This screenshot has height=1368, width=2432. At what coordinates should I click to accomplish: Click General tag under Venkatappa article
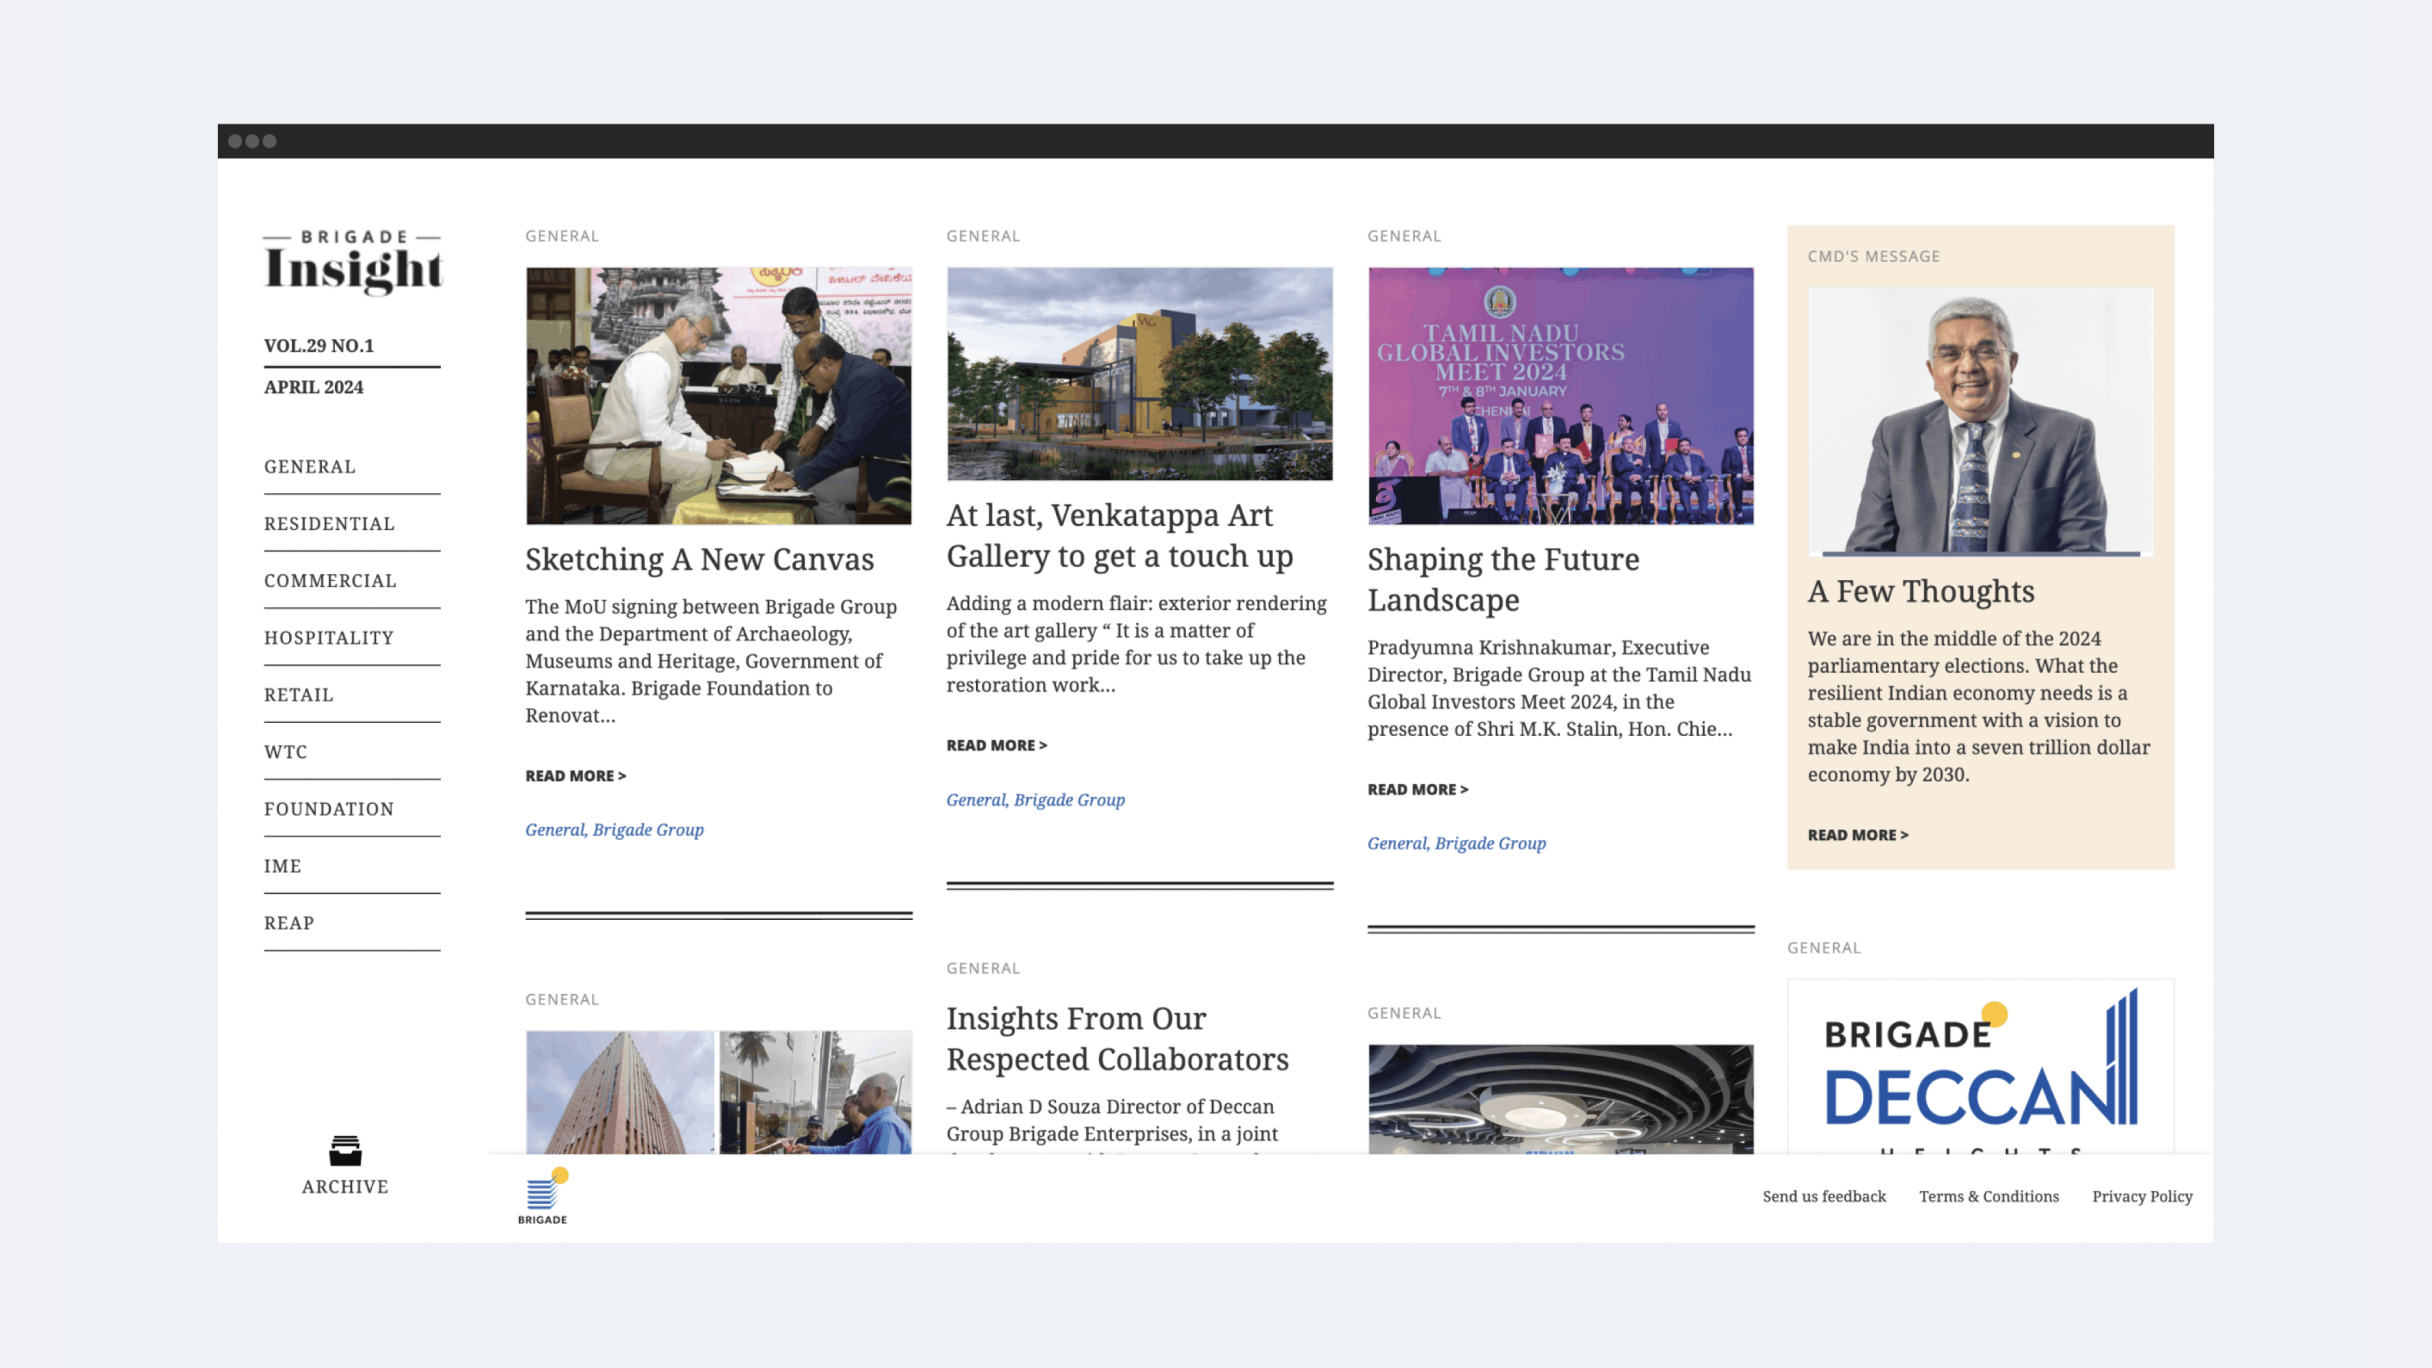coord(976,799)
